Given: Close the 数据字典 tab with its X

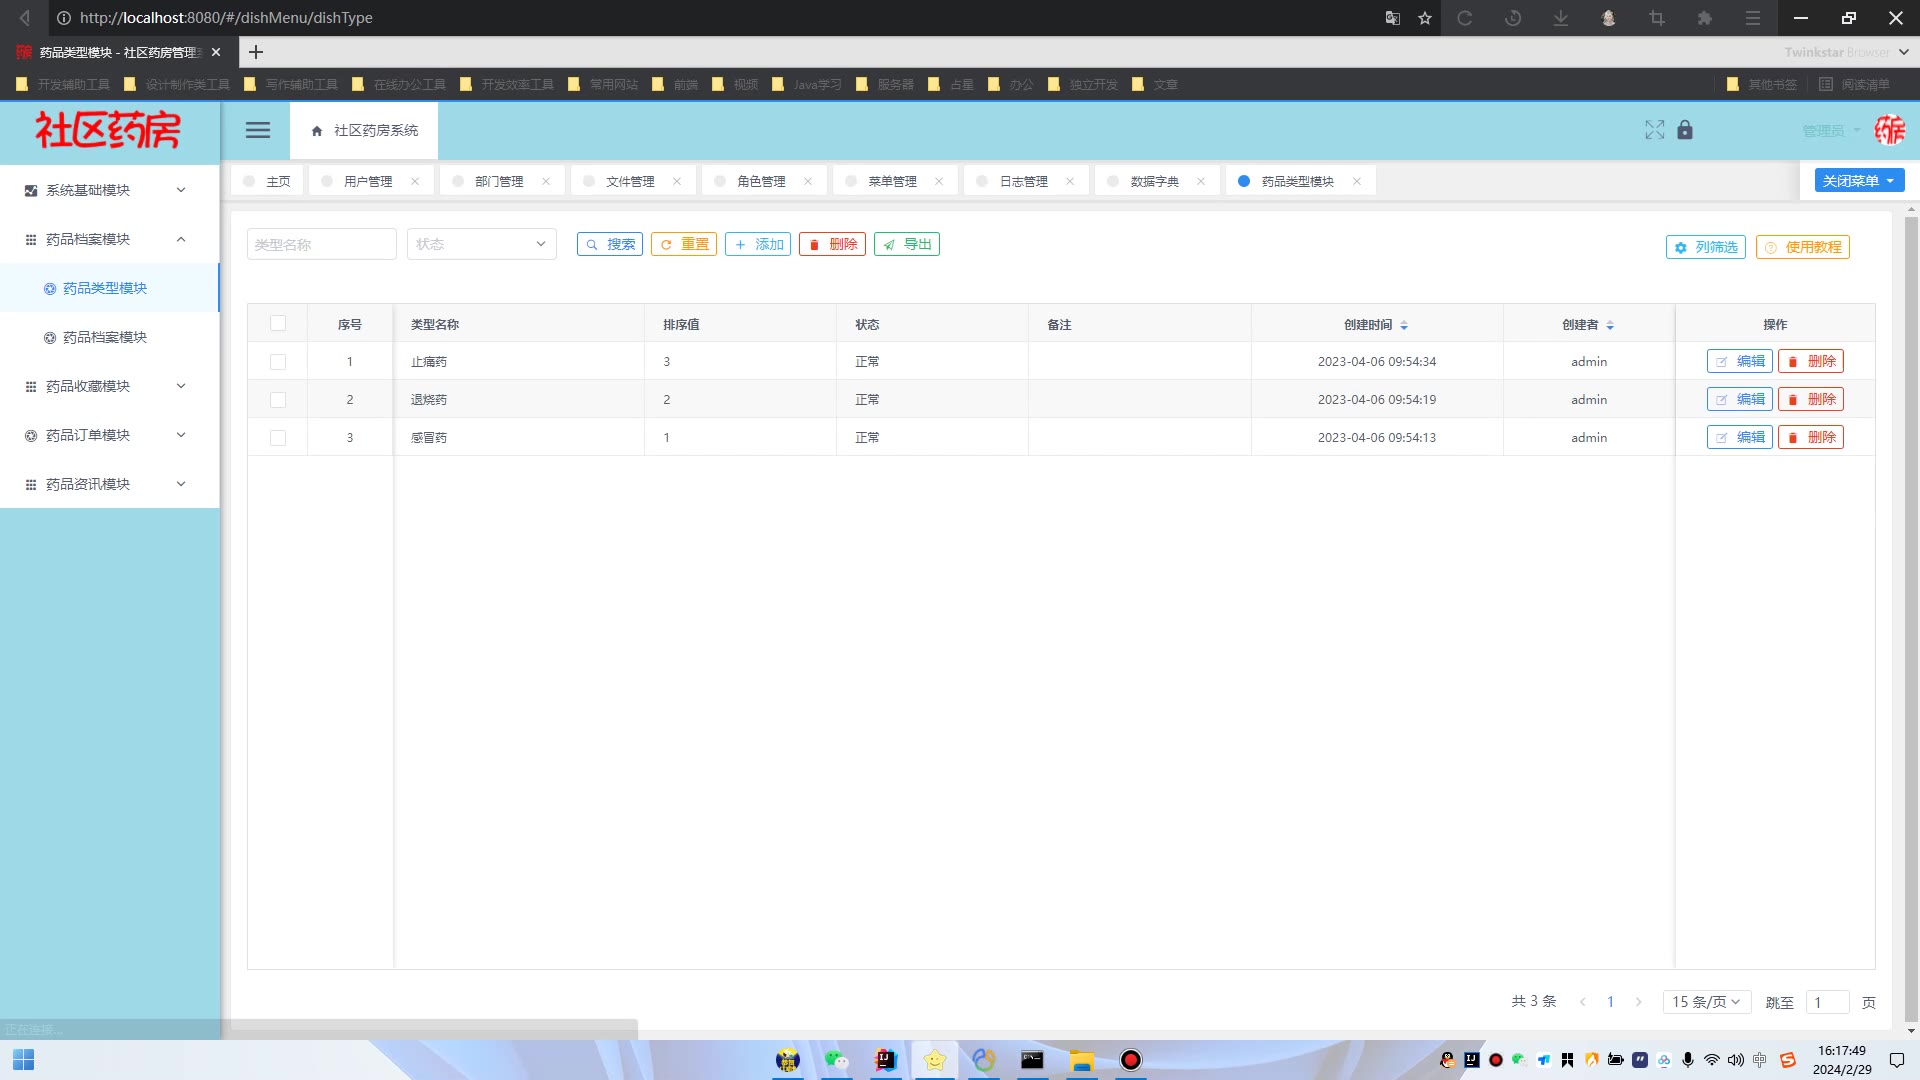Looking at the screenshot, I should tap(1201, 181).
